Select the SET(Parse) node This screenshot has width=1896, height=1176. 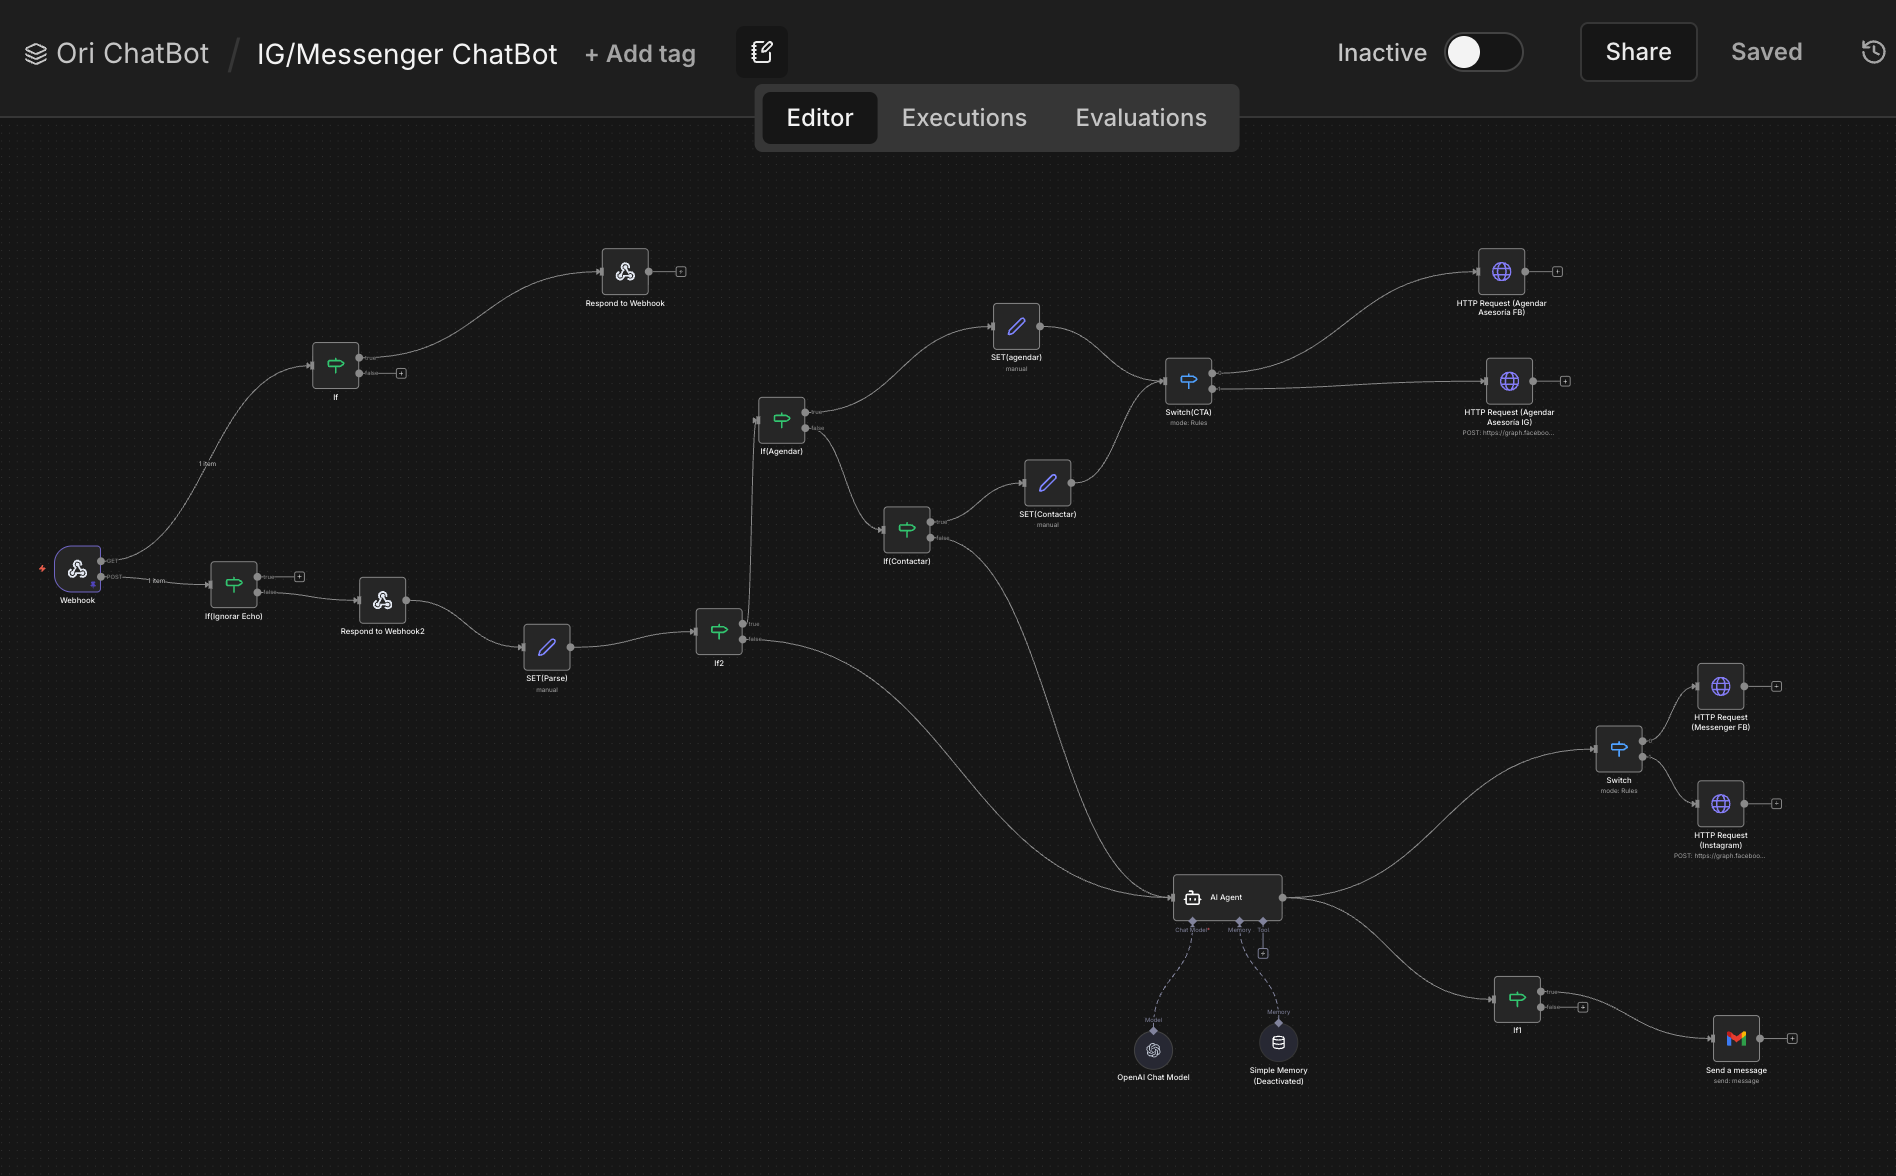pyautogui.click(x=546, y=647)
